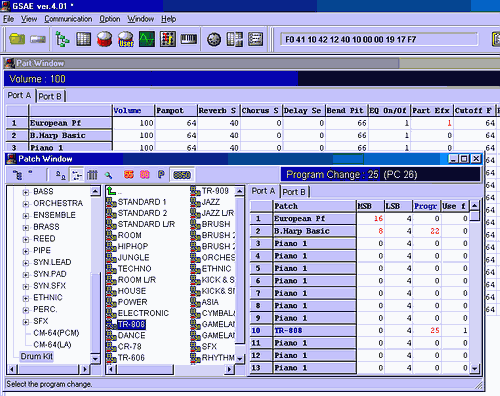This screenshot has width=500, height=396.
Task: Open the green tree structure view
Action: coord(62,39)
